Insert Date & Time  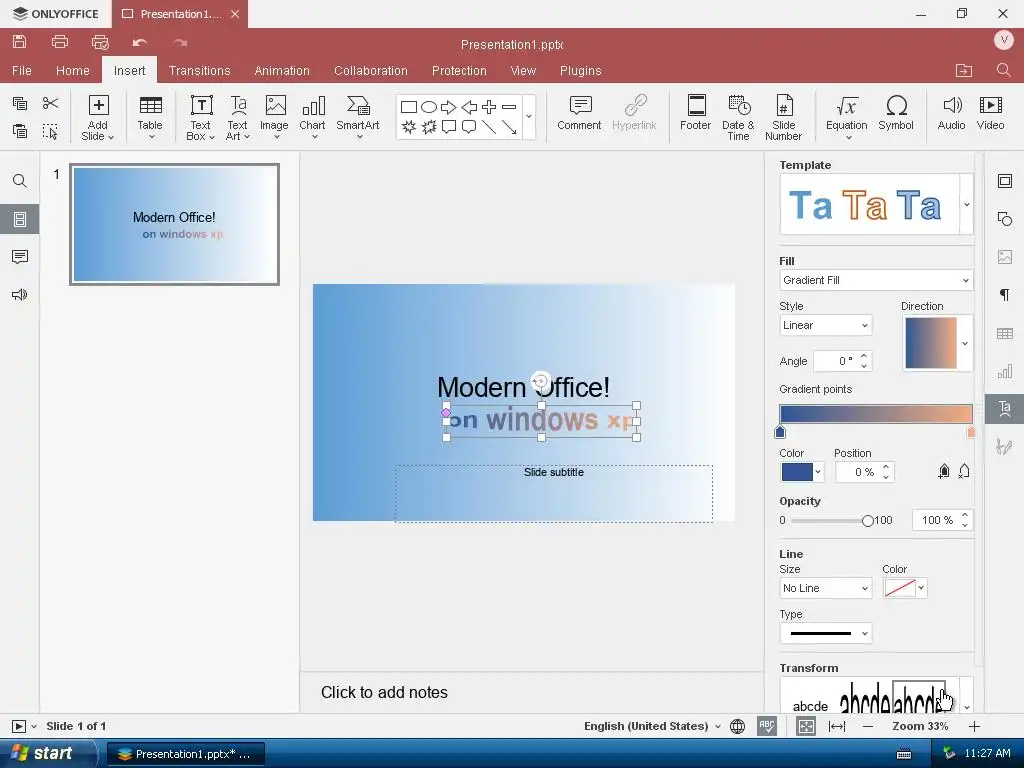tap(738, 118)
